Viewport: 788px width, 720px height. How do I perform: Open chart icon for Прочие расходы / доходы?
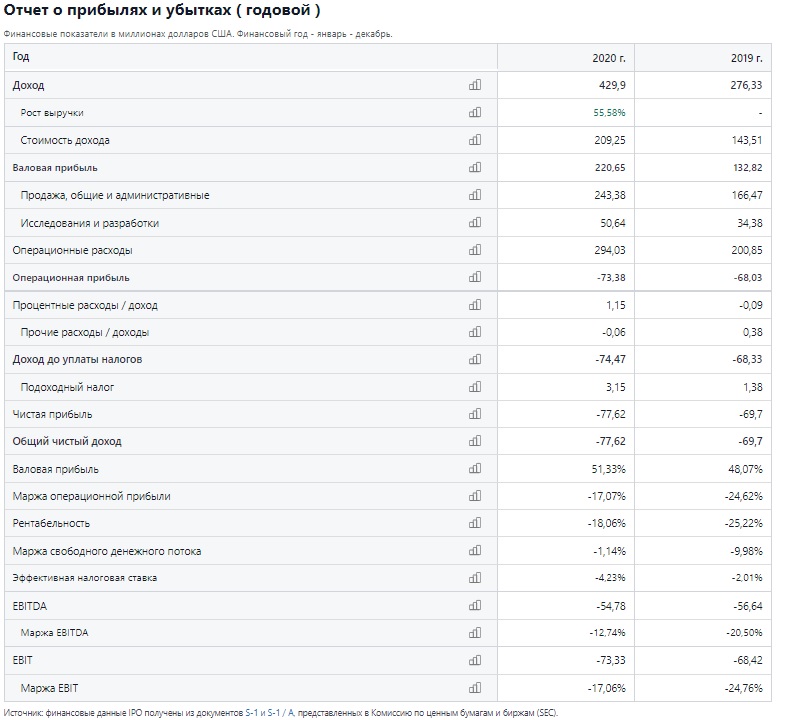click(x=474, y=332)
